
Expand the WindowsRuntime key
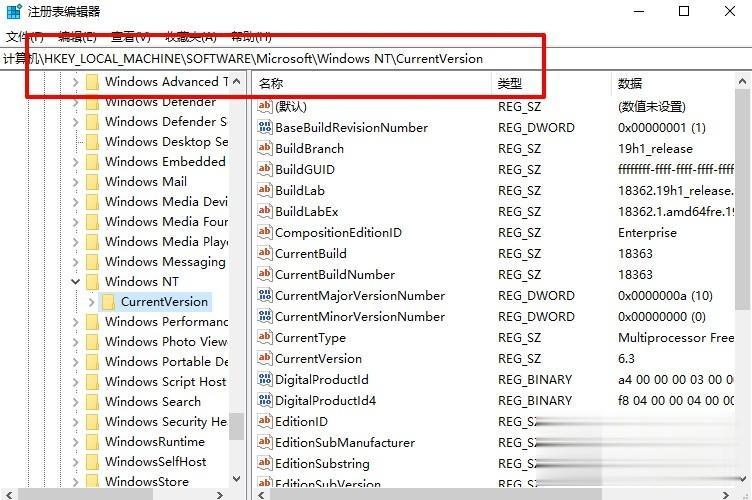point(75,442)
